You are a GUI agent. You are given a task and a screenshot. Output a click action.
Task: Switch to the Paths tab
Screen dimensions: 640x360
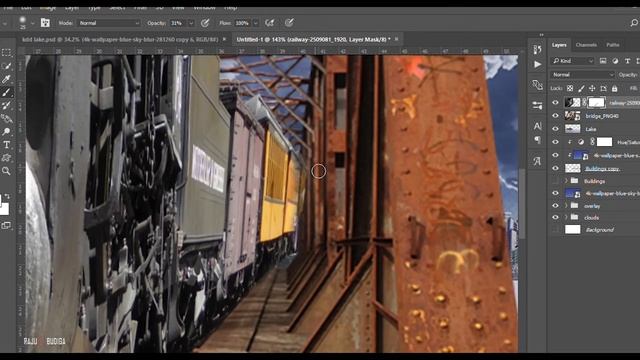click(613, 45)
